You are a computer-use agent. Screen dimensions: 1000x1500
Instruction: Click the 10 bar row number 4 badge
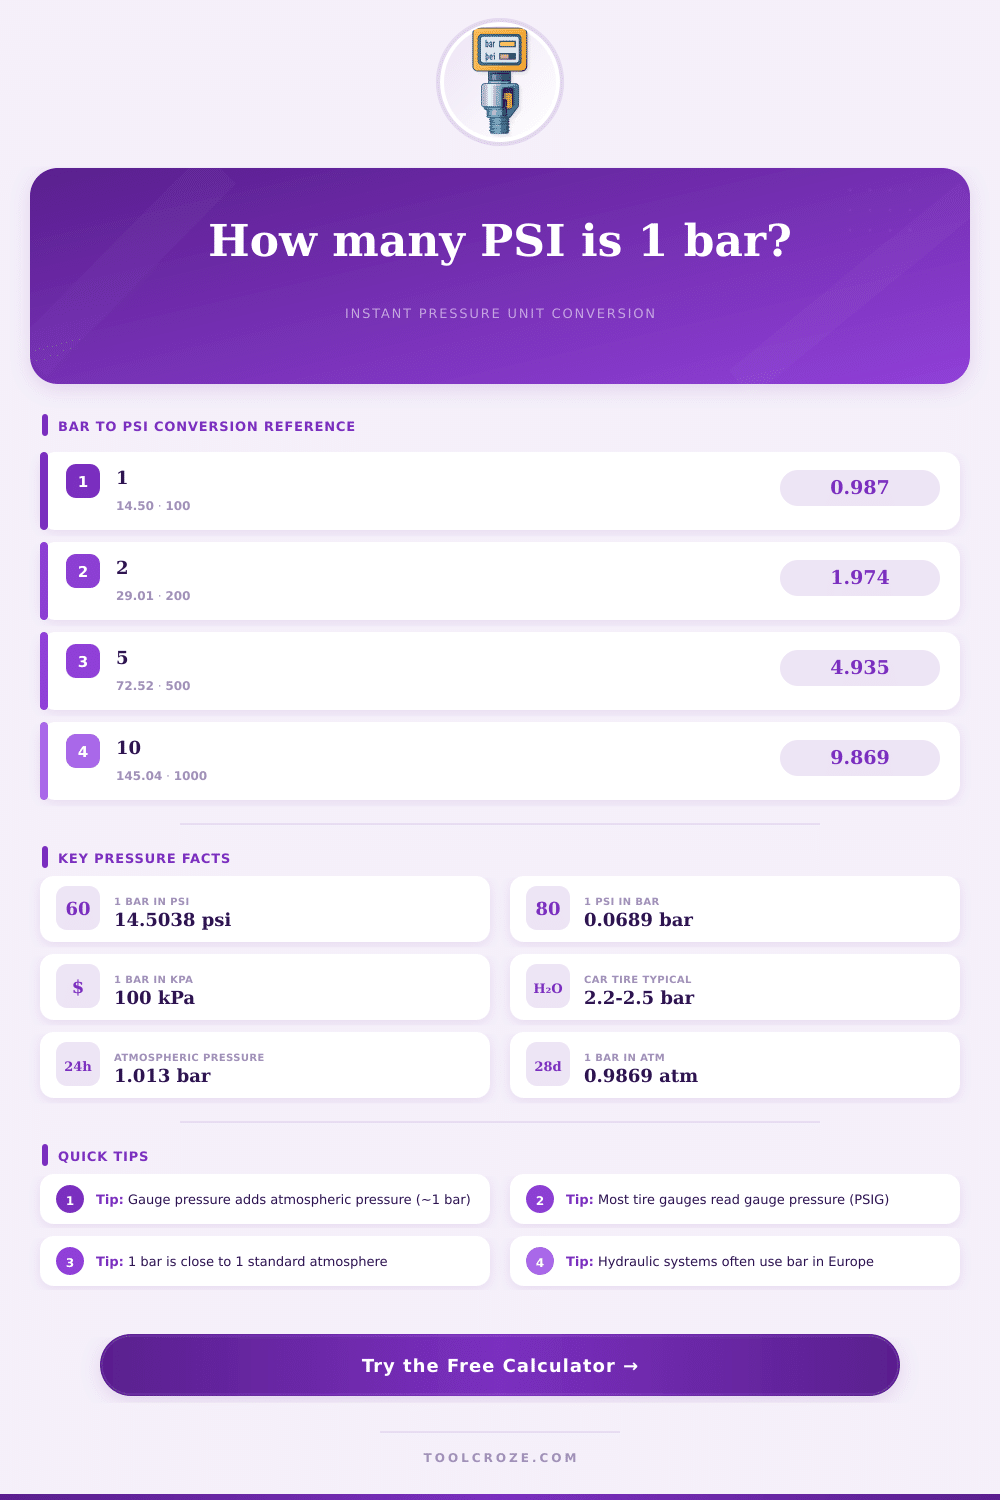83,751
